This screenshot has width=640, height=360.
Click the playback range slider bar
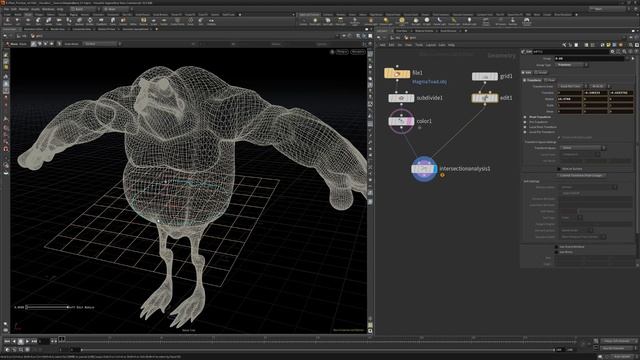point(317,350)
